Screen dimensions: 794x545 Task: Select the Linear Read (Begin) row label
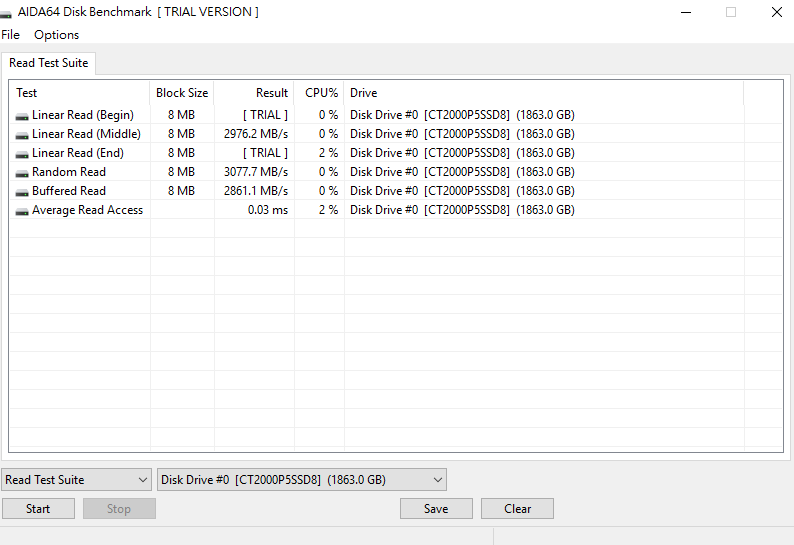[x=83, y=115]
